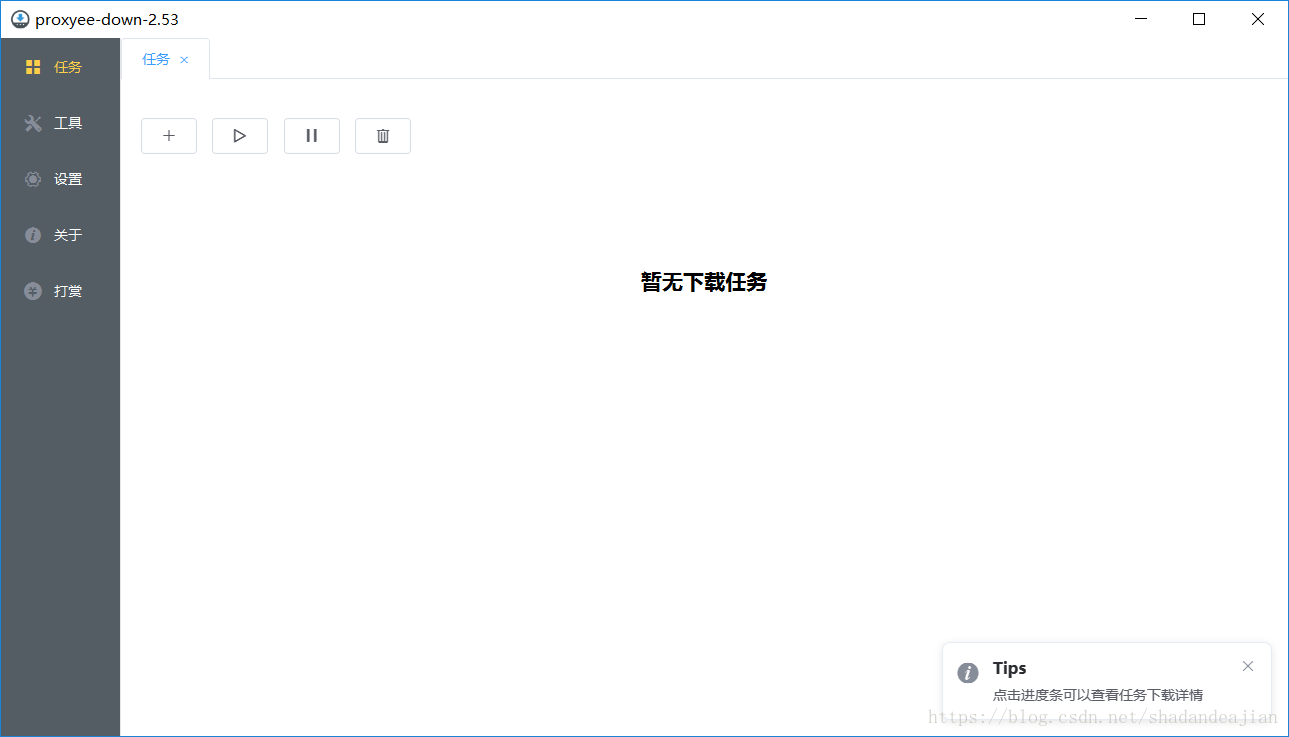Open the 打赏 (Donate) sidebar icon

point(33,290)
